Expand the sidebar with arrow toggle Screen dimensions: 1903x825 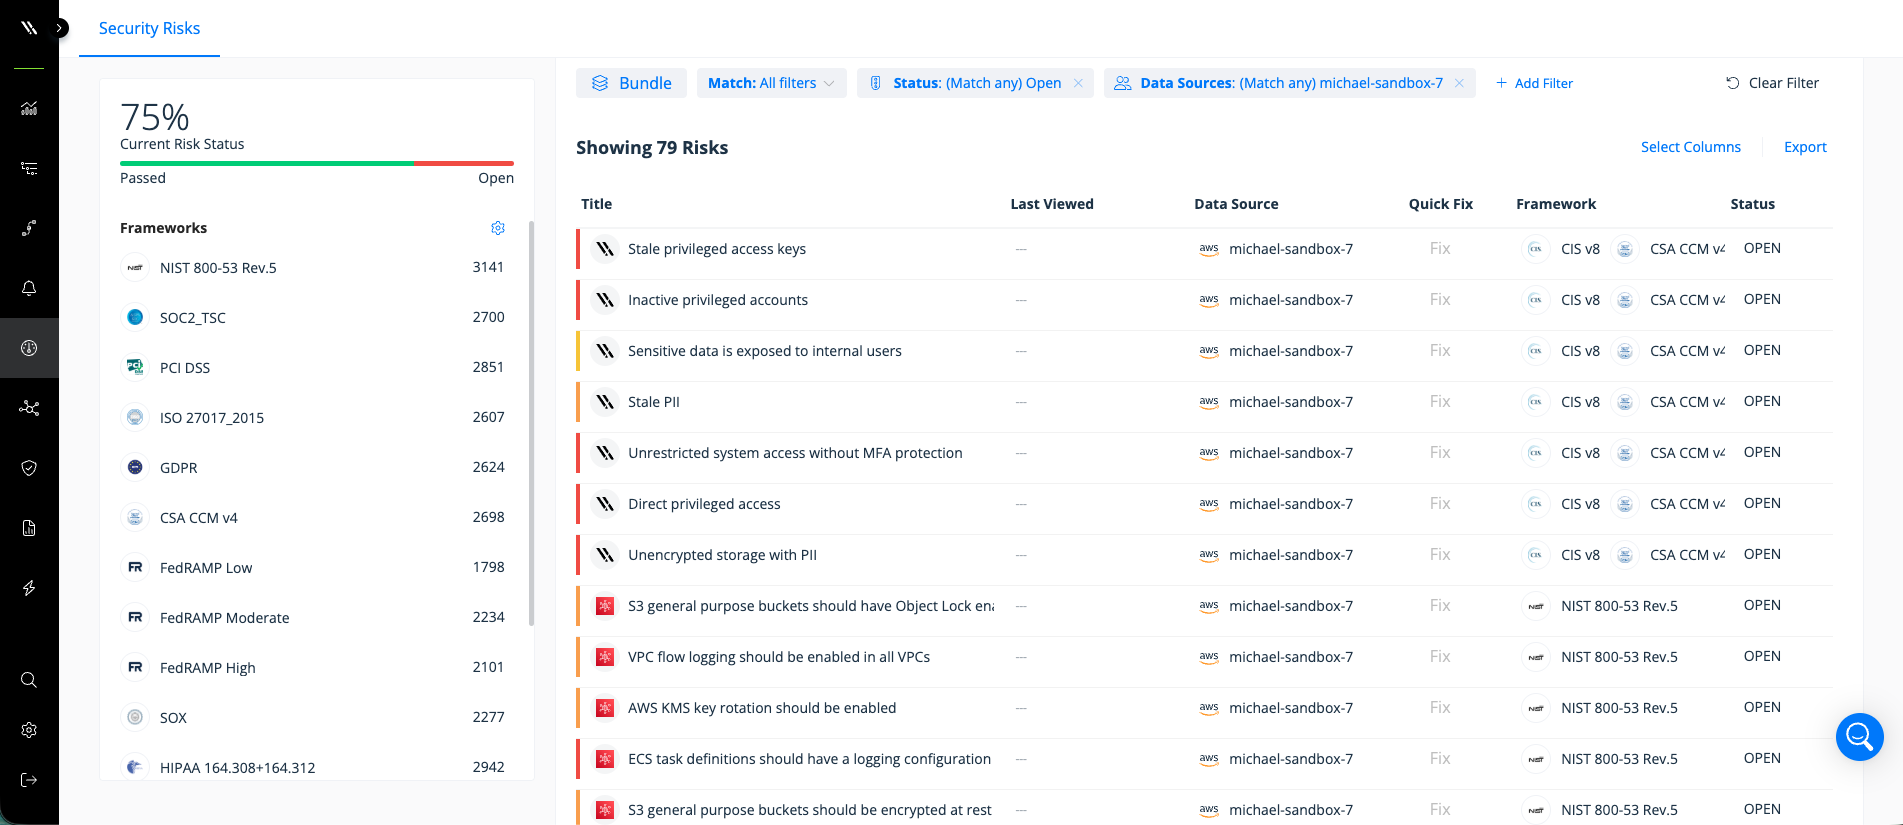(x=61, y=28)
